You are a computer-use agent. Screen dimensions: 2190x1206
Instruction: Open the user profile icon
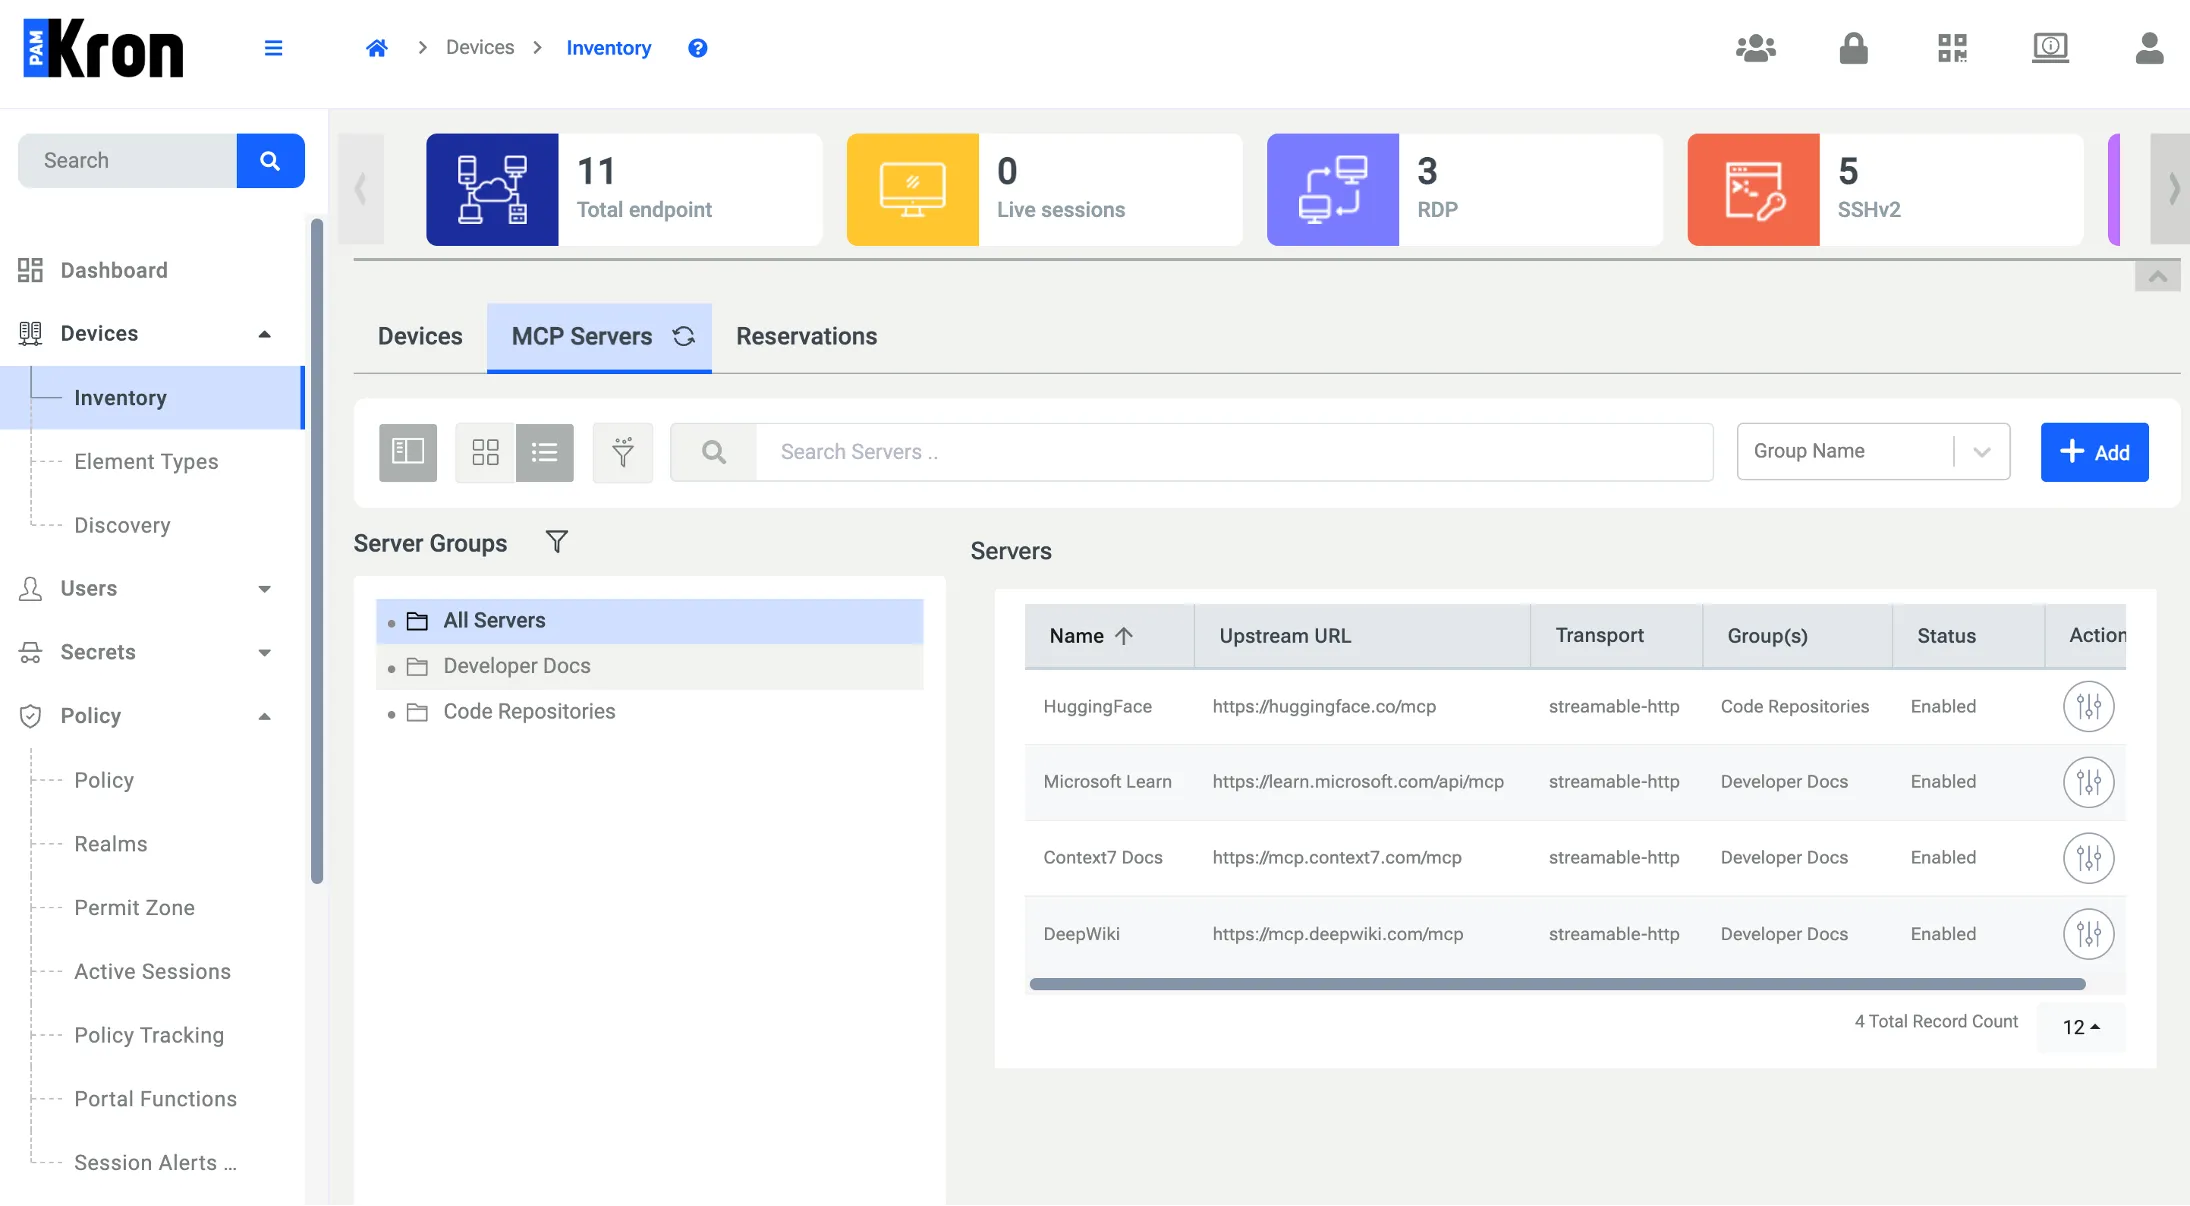point(2149,48)
